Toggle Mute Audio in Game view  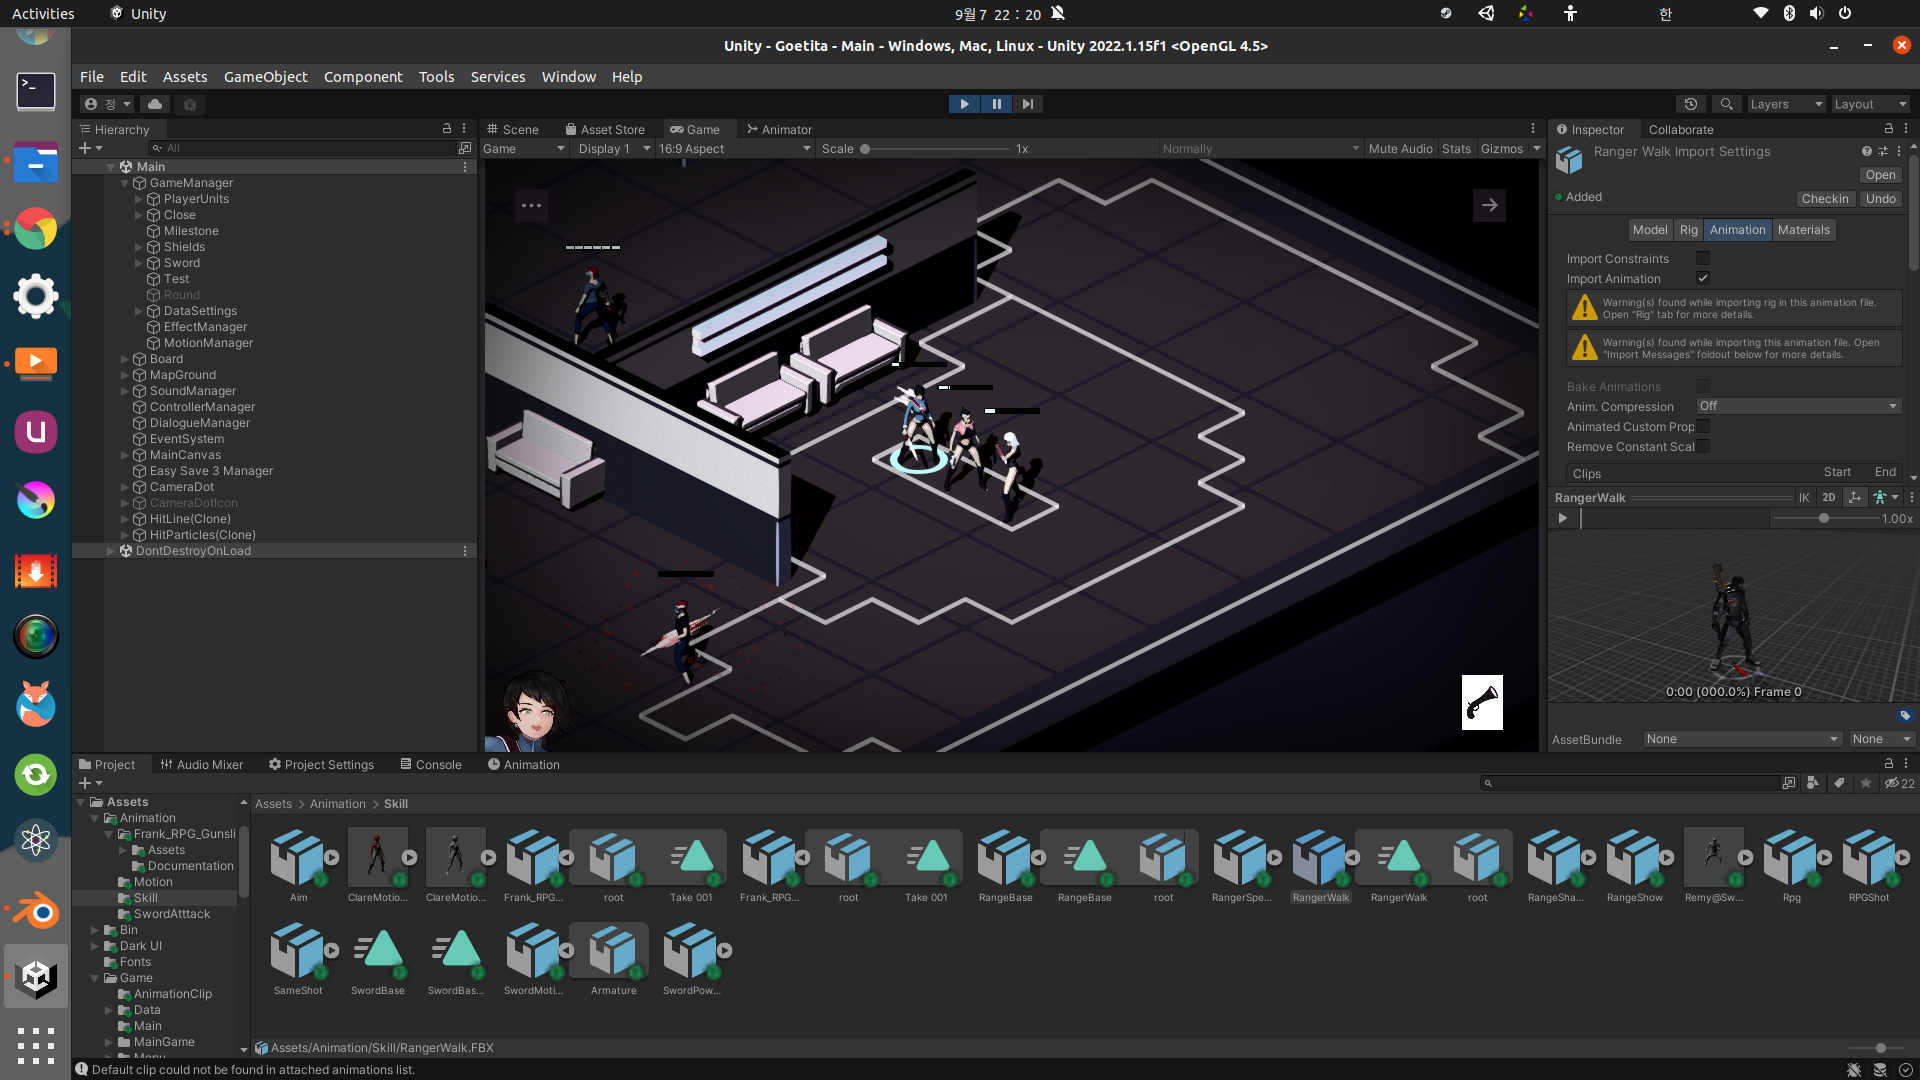click(x=1400, y=149)
